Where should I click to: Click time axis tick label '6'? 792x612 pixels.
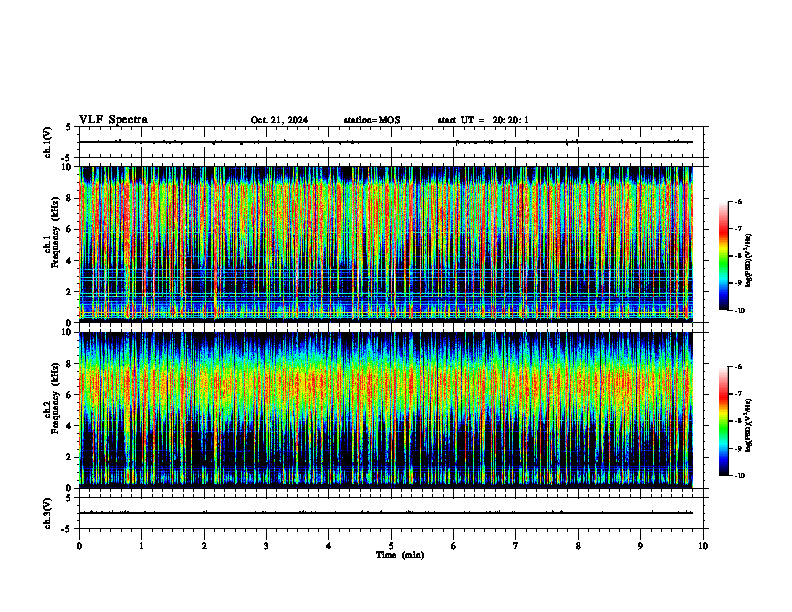[454, 546]
